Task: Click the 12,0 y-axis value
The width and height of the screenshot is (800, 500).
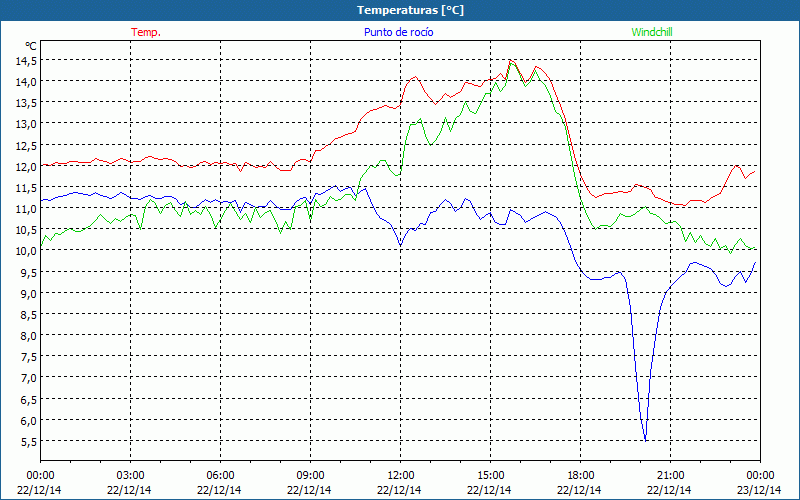Action: click(26, 166)
